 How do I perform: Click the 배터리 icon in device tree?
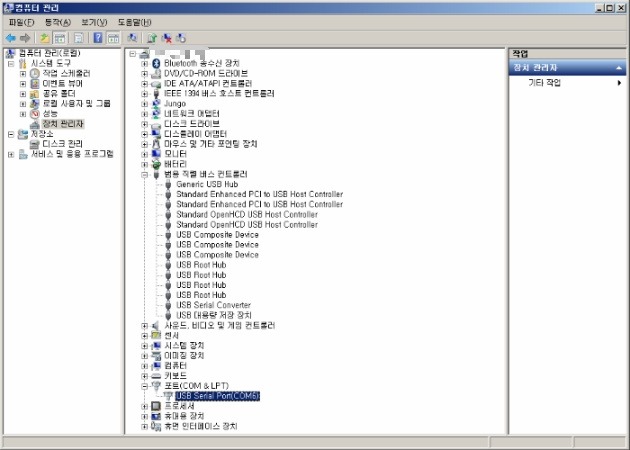[156, 164]
